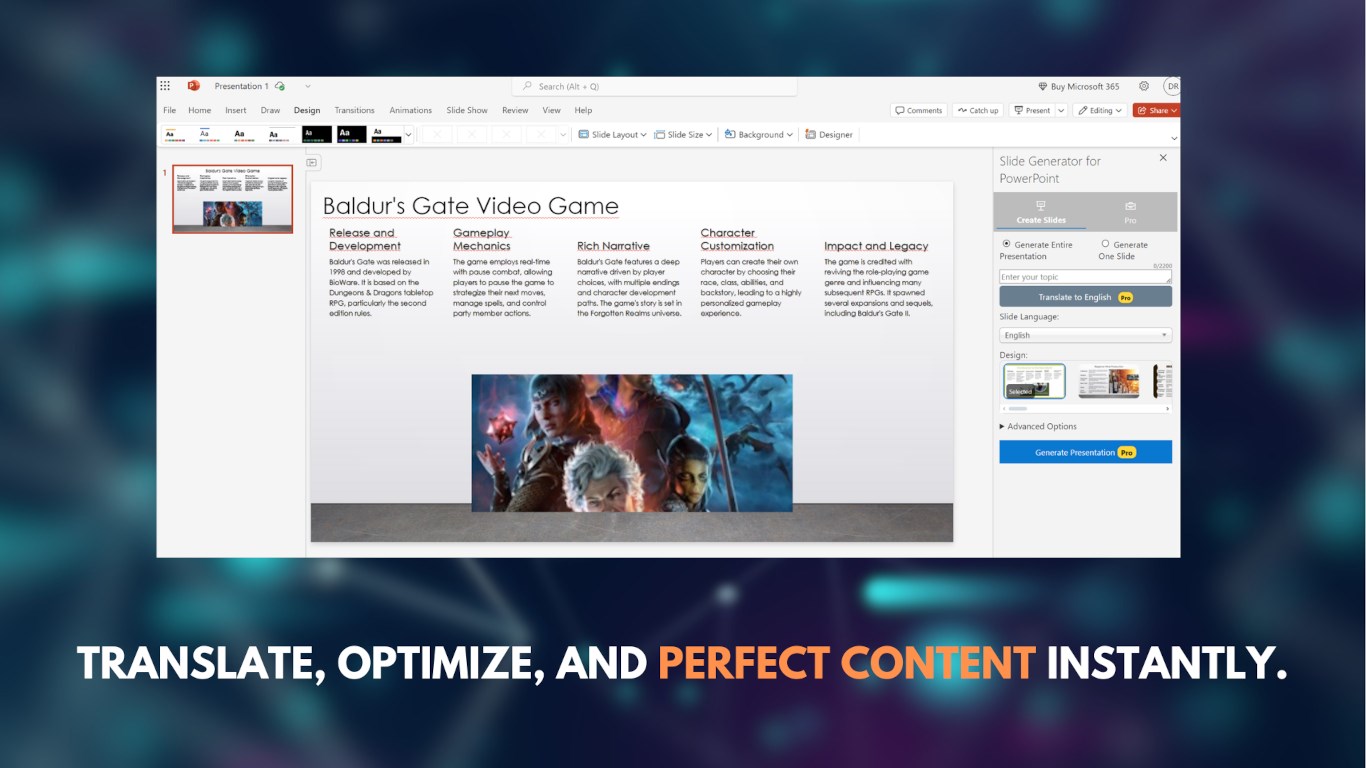1366x768 pixels.
Task: Select the first disabled variant box
Action: click(437, 134)
